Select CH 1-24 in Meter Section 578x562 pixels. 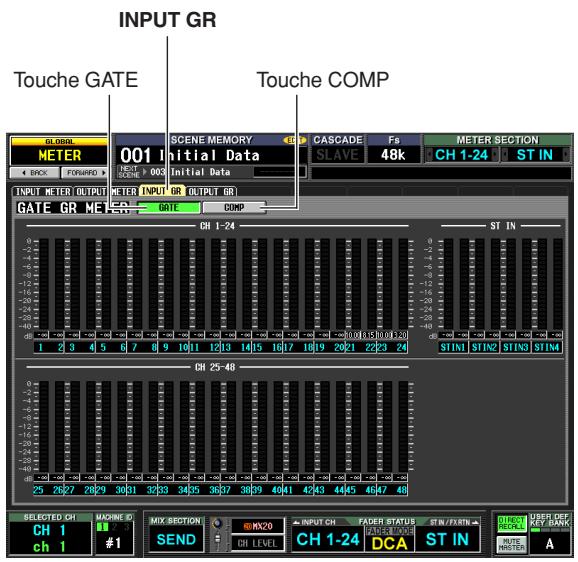point(461,155)
